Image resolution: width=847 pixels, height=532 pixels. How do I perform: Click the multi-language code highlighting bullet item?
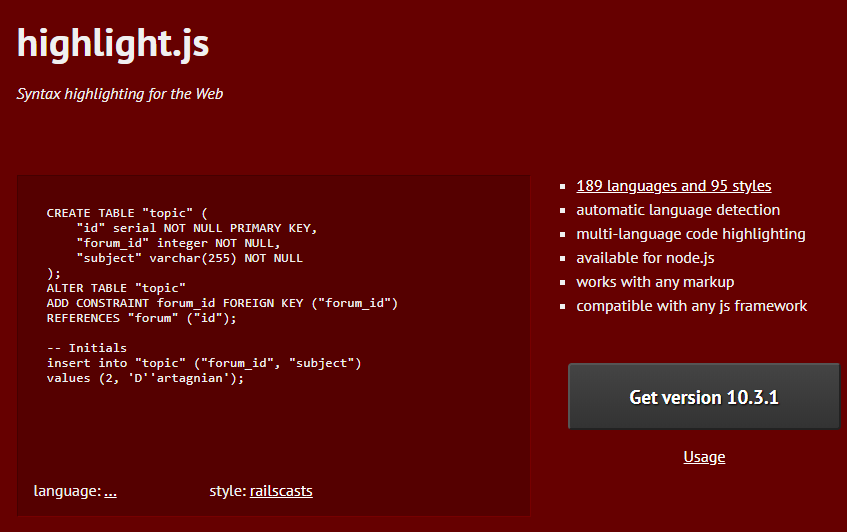(x=690, y=234)
